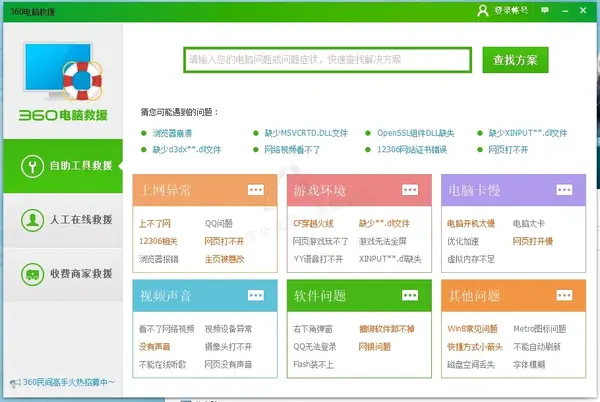Screen dimensions: 600x402
Task: Click 磁盘空间丢失 entry
Action: pyautogui.click(x=471, y=365)
